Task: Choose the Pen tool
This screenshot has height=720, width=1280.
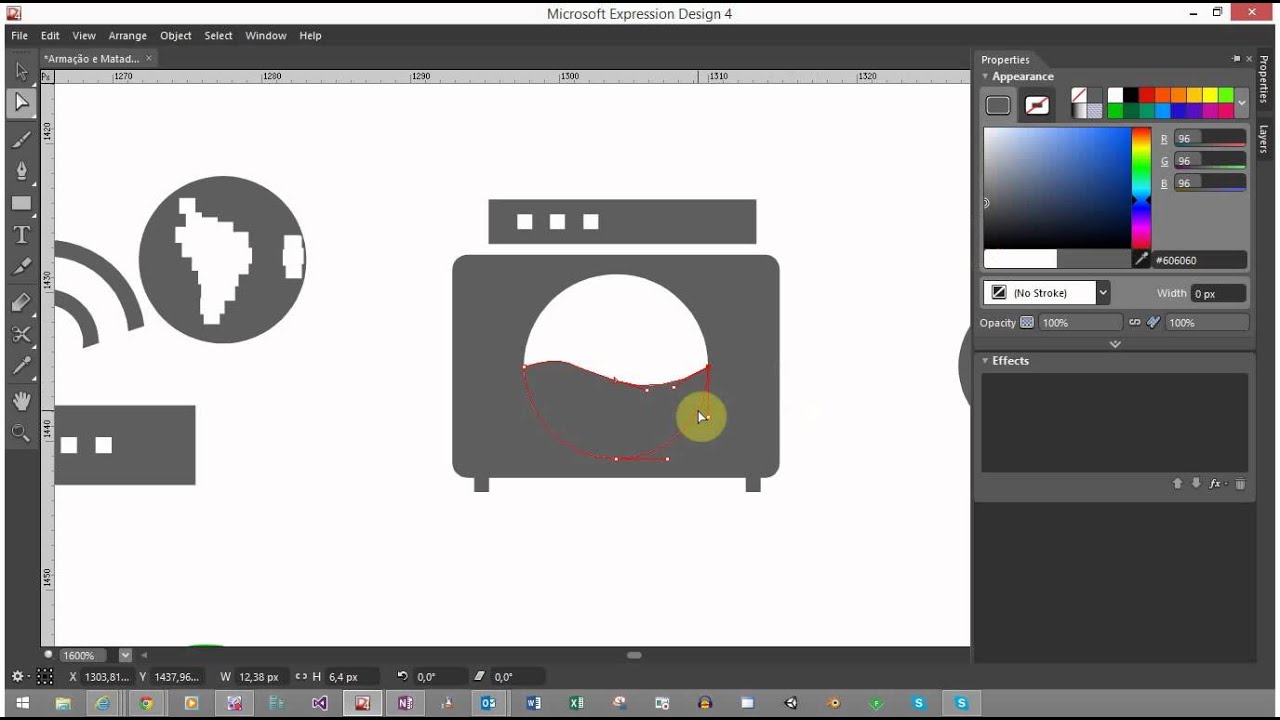Action: [x=21, y=171]
